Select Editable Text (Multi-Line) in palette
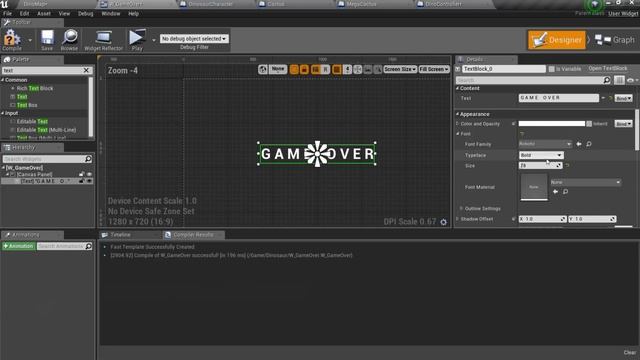The height and width of the screenshot is (360, 640). coord(46,130)
